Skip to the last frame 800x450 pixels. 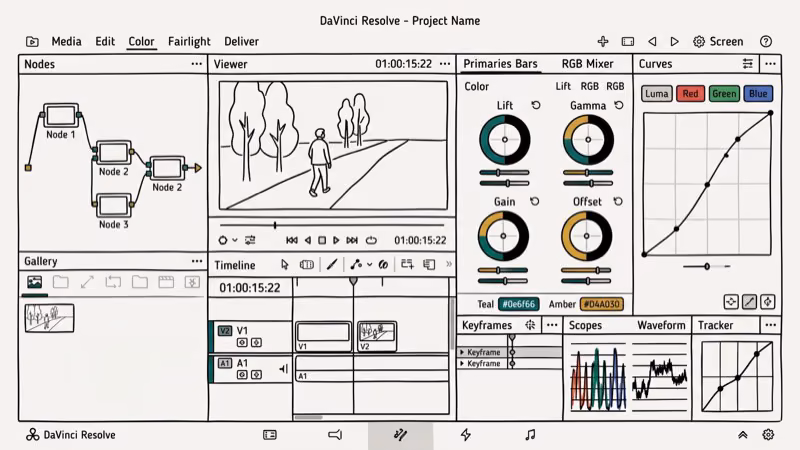click(352, 240)
